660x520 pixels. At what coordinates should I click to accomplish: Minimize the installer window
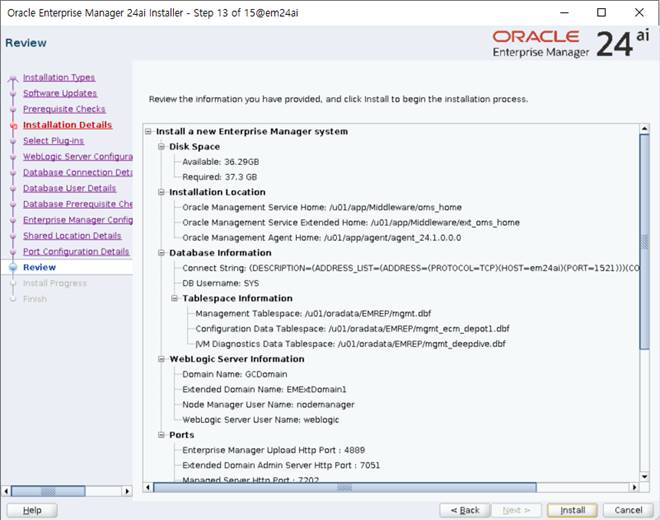(564, 13)
